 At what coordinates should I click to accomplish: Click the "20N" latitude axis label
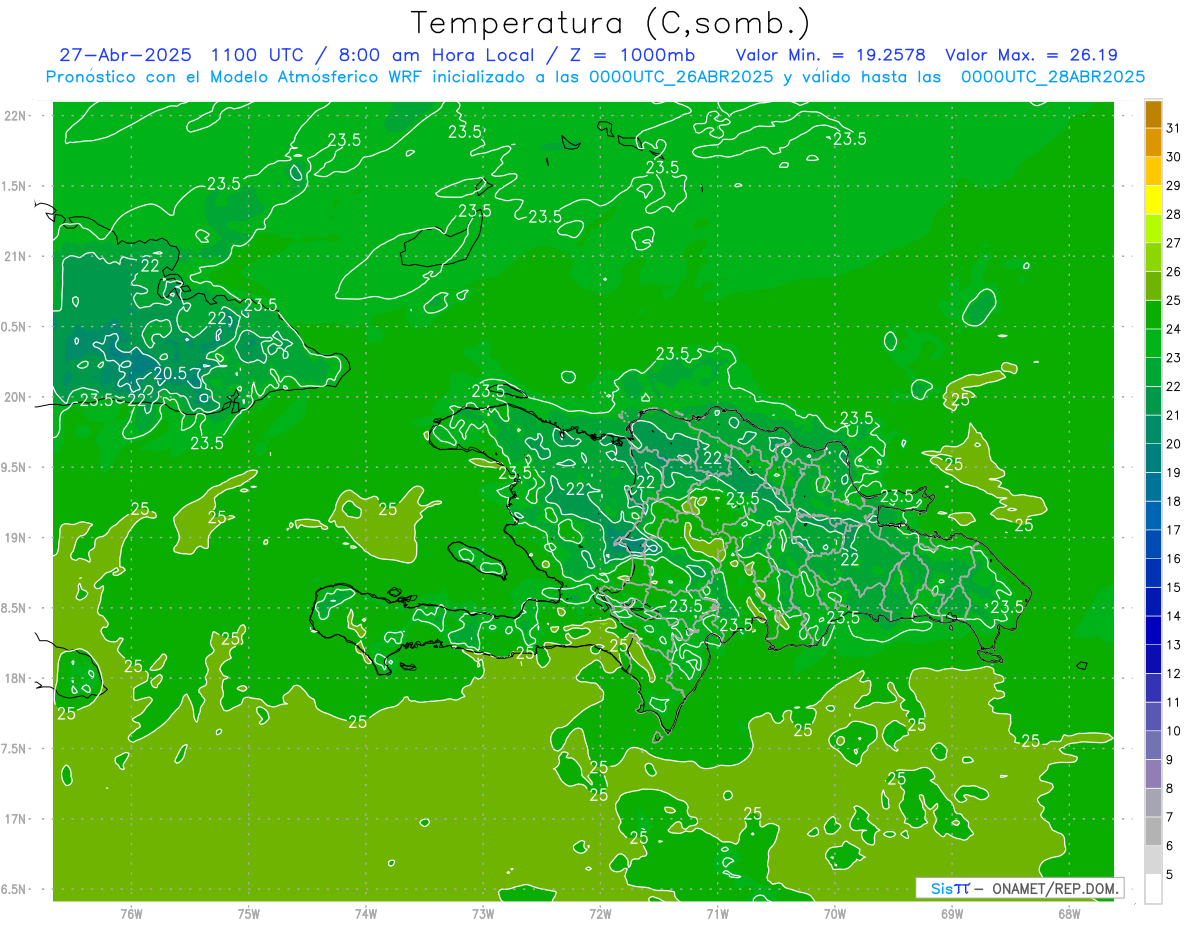click(16, 397)
